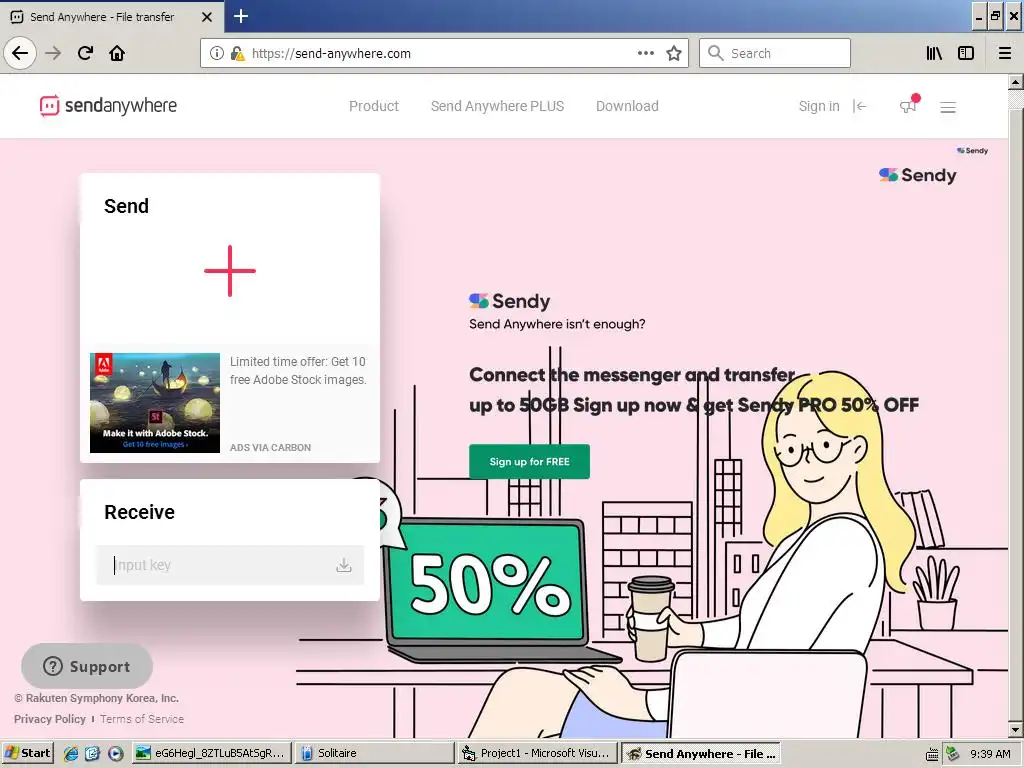Click ADS VIA CARBON label

[x=270, y=447]
